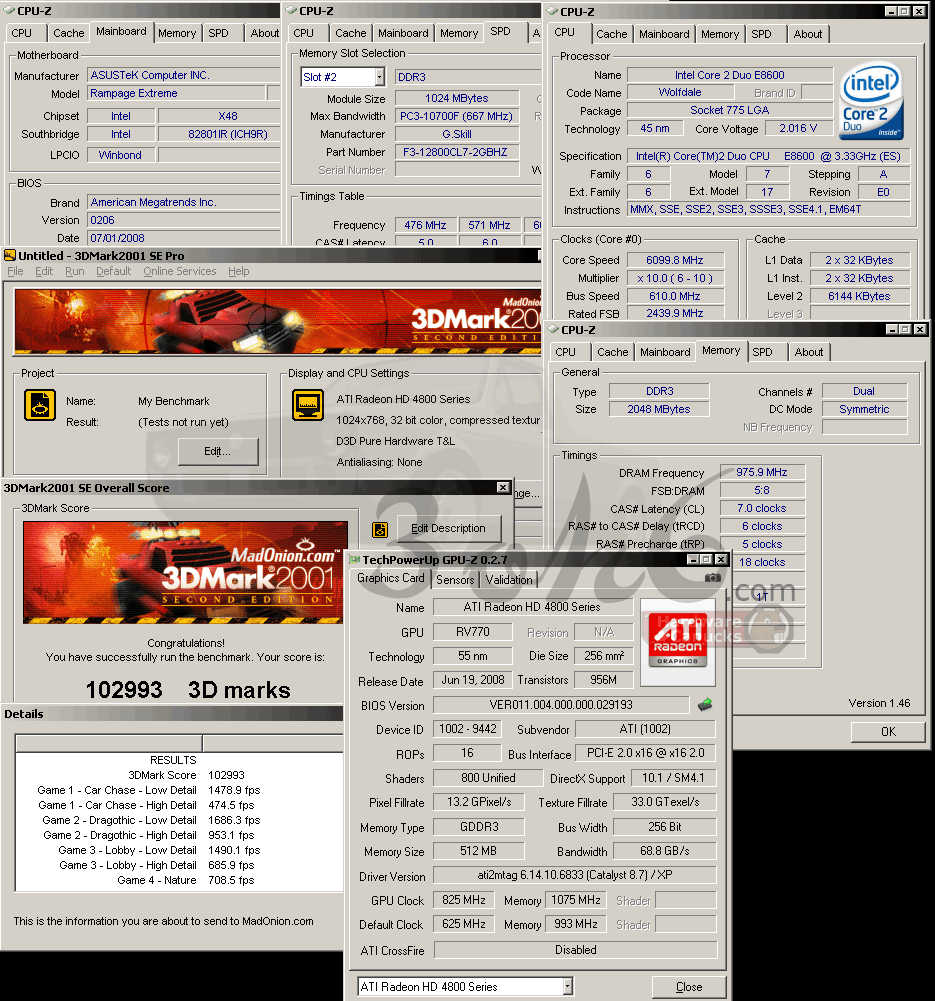Click the Edit... button in Project section

(x=218, y=451)
